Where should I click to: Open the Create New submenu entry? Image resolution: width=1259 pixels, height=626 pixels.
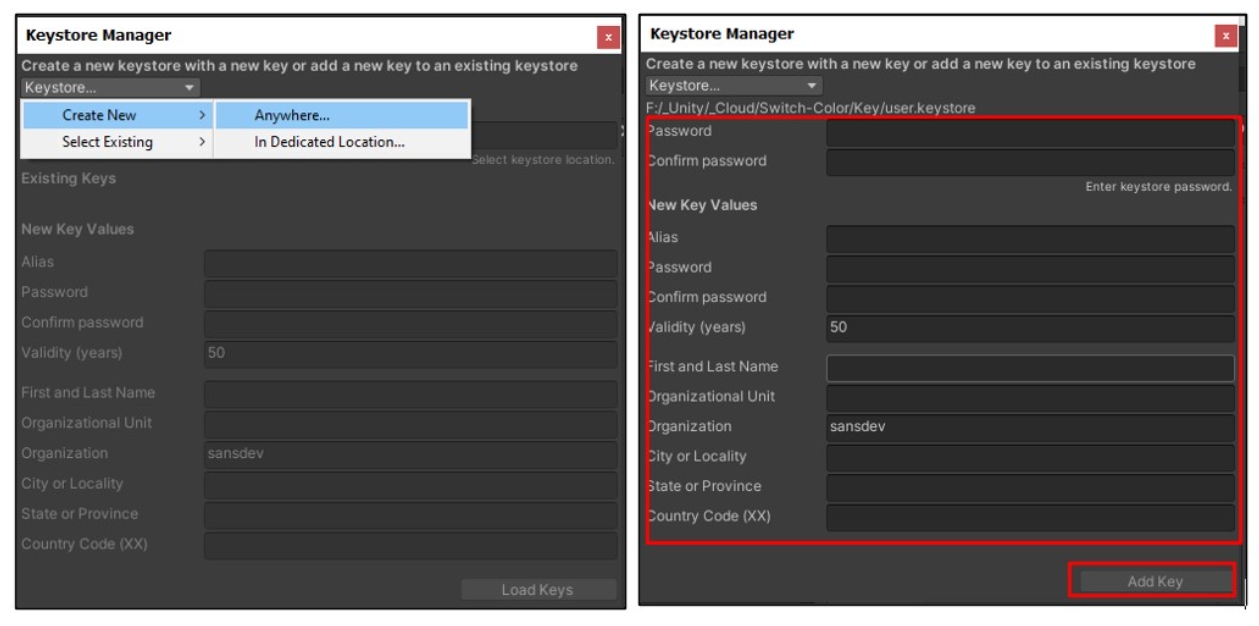100,115
